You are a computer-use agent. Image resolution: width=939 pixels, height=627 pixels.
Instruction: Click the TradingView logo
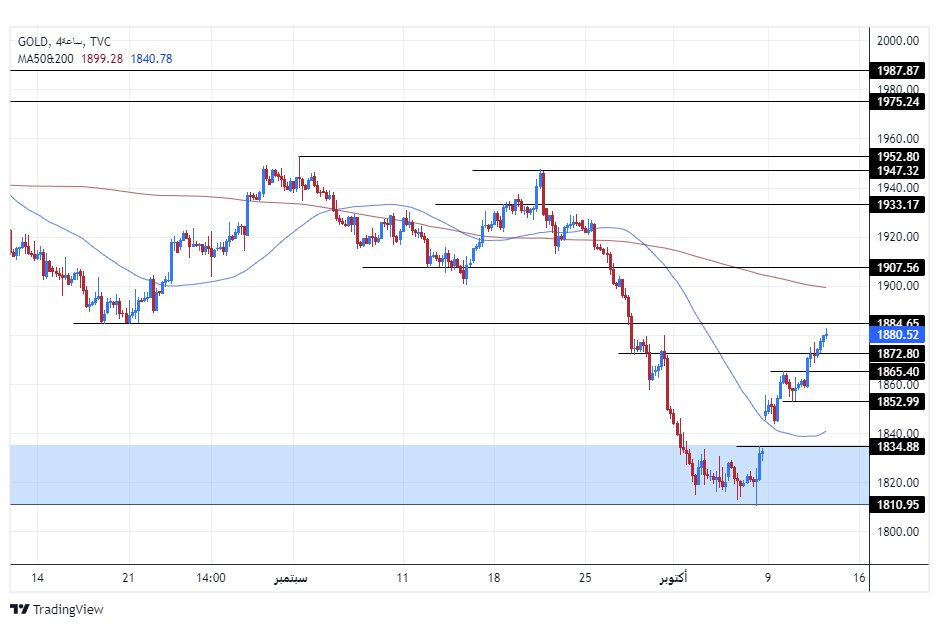pyautogui.click(x=56, y=609)
